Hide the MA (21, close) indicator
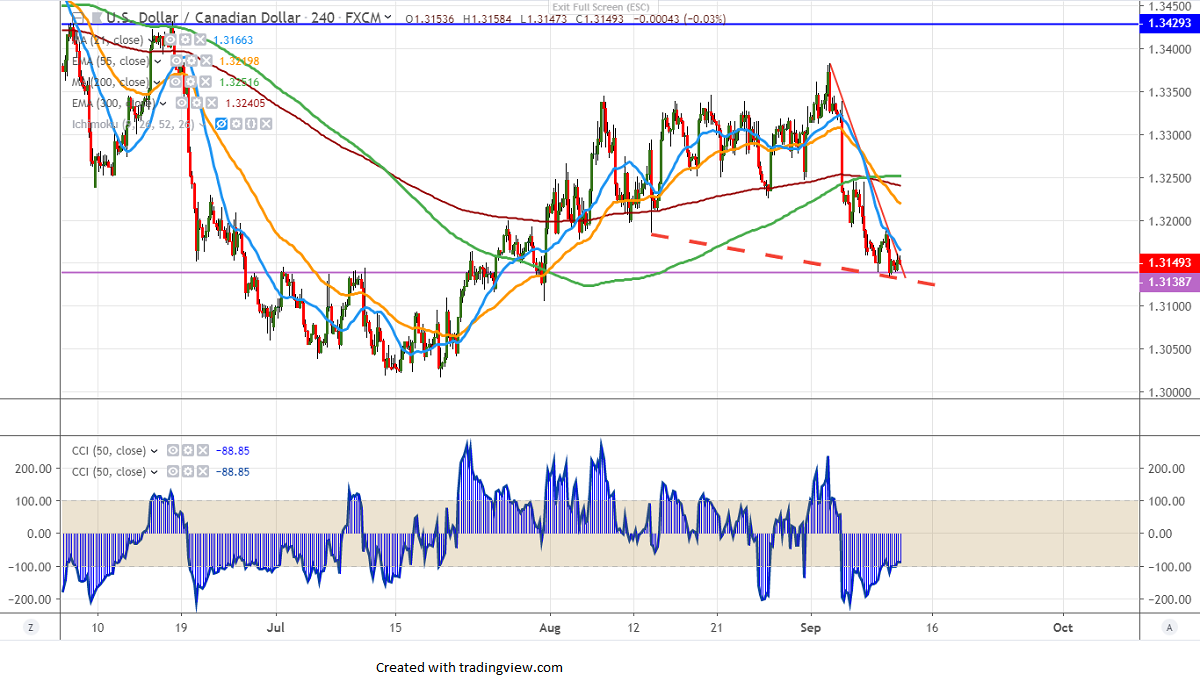Image resolution: width=1201 pixels, height=685 pixels. (x=170, y=40)
